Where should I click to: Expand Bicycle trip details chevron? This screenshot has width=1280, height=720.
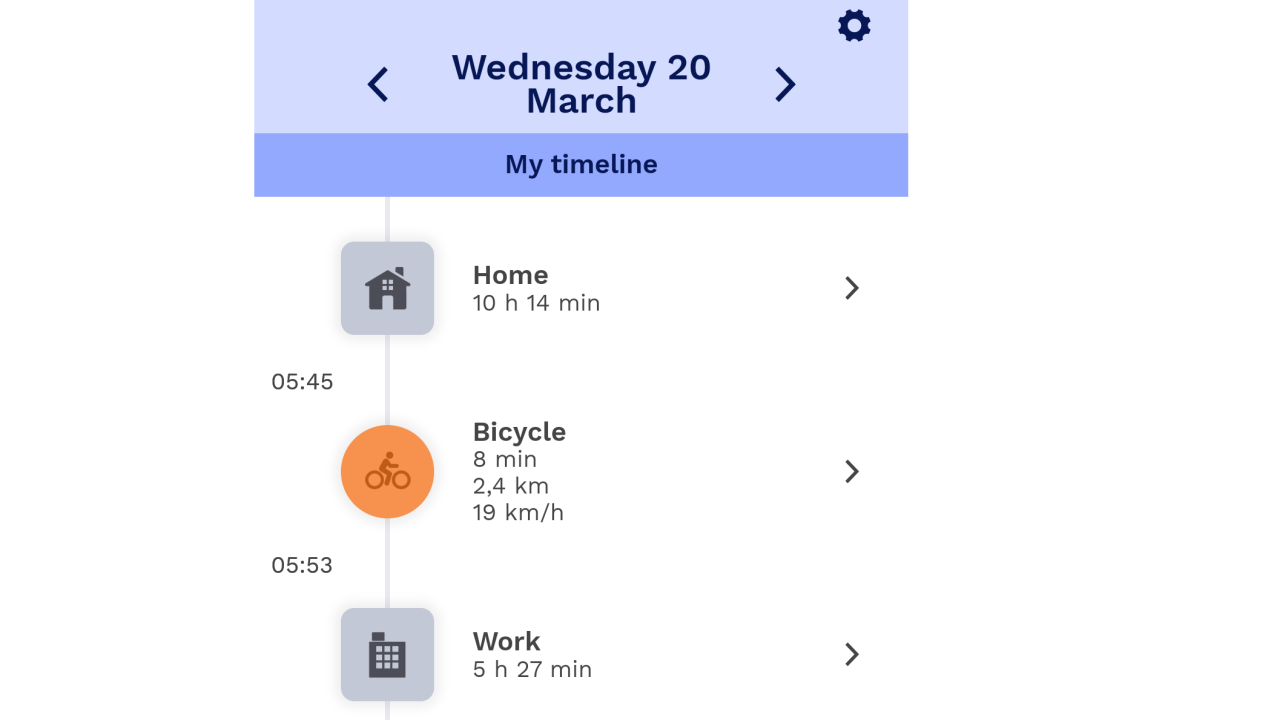[x=851, y=472]
